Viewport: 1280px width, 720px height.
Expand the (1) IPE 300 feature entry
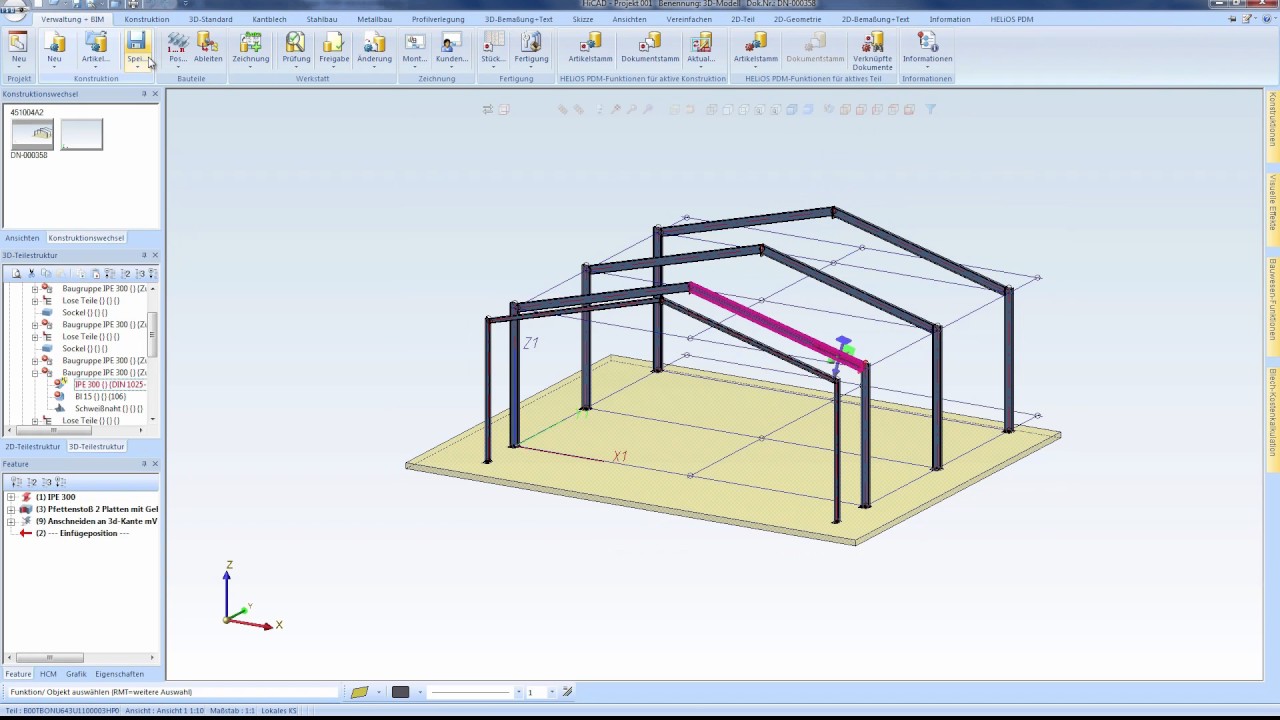(11, 497)
